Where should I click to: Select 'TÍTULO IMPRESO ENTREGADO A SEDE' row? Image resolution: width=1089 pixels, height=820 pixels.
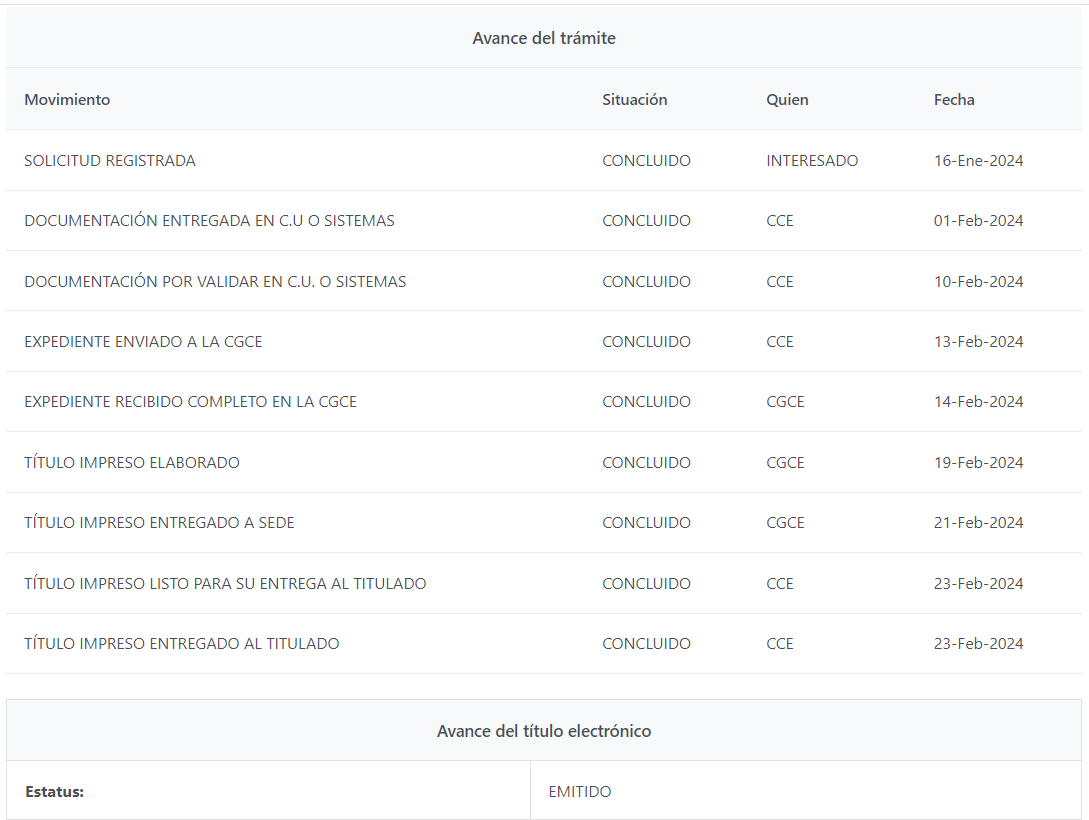pos(159,523)
